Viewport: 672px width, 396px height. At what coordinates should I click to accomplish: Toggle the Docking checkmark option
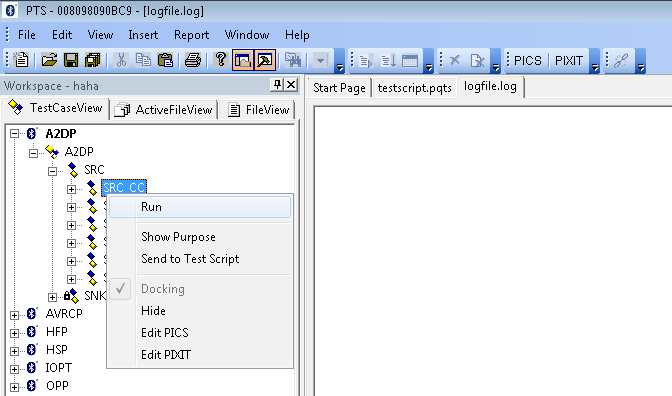click(x=200, y=289)
